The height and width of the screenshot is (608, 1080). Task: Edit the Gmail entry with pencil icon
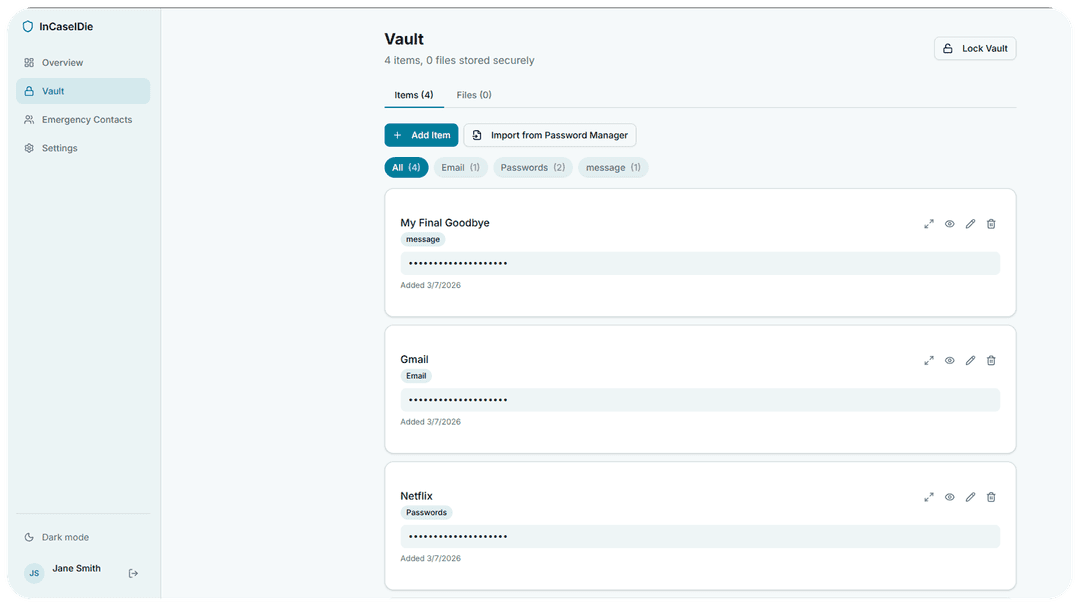(970, 360)
